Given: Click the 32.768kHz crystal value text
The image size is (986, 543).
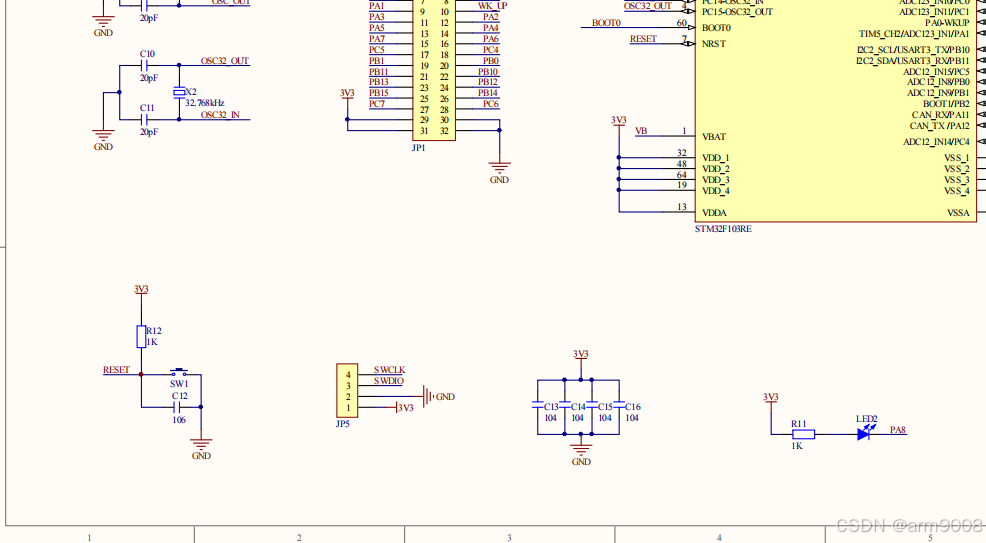Looking at the screenshot, I should [204, 103].
